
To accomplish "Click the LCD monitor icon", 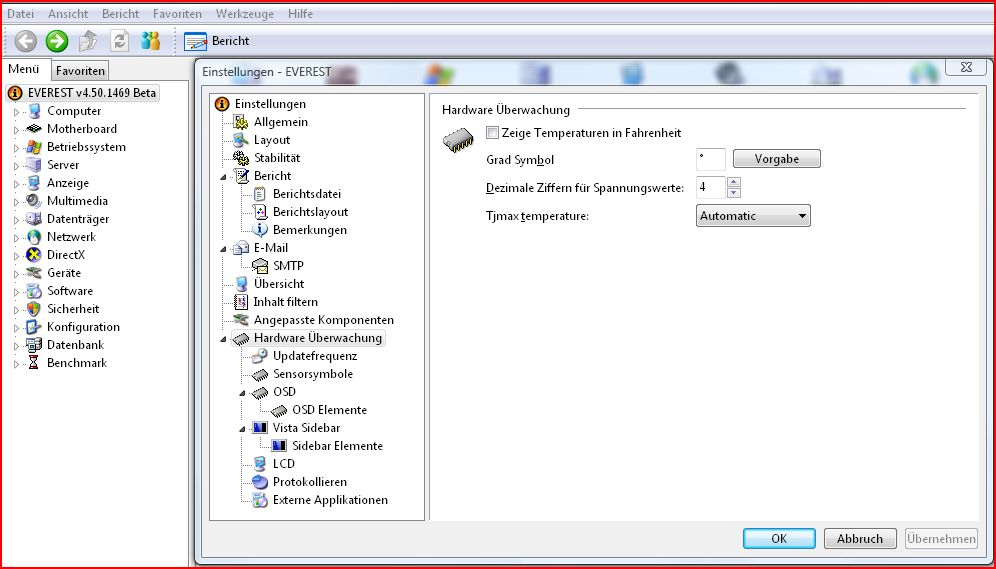I will tap(260, 464).
